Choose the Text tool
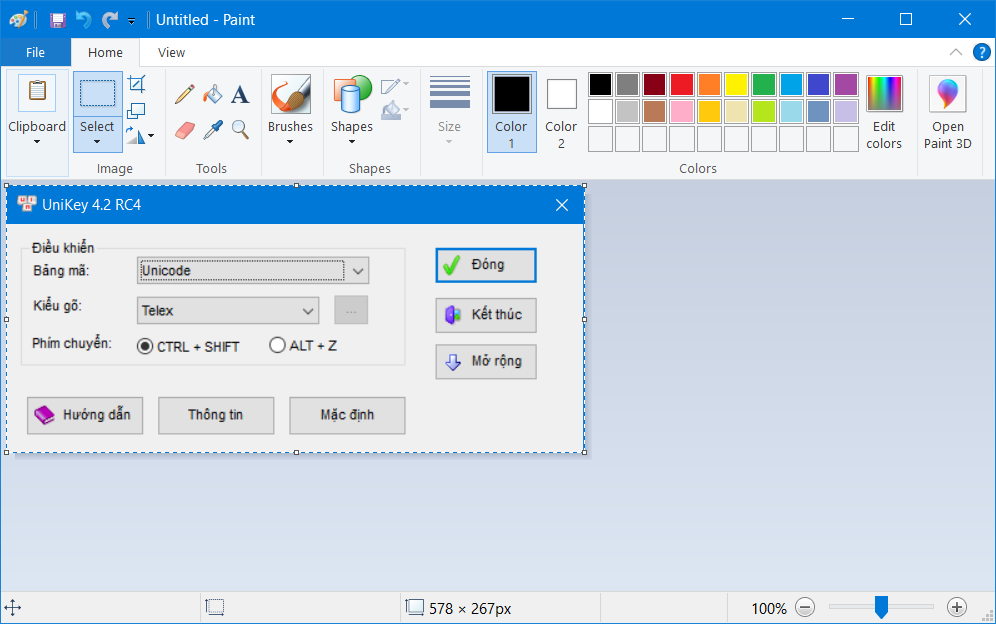Viewport: 996px width, 624px height. pyautogui.click(x=240, y=94)
